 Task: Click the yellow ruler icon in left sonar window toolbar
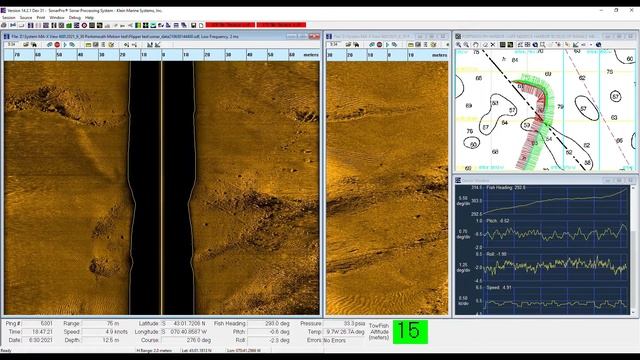click(88, 44)
